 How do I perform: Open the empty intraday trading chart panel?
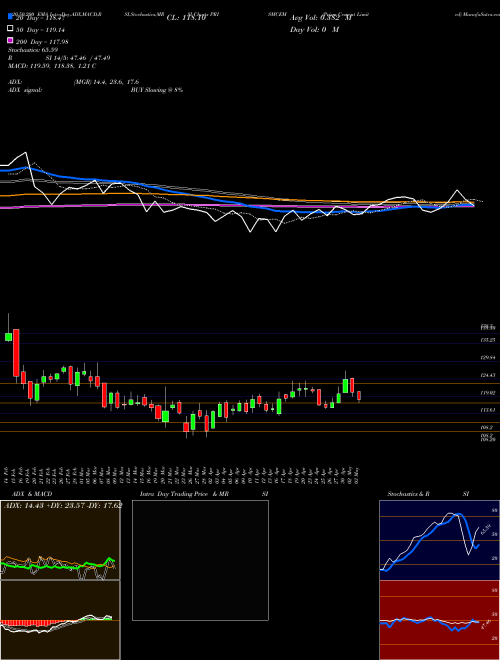(x=200, y=560)
